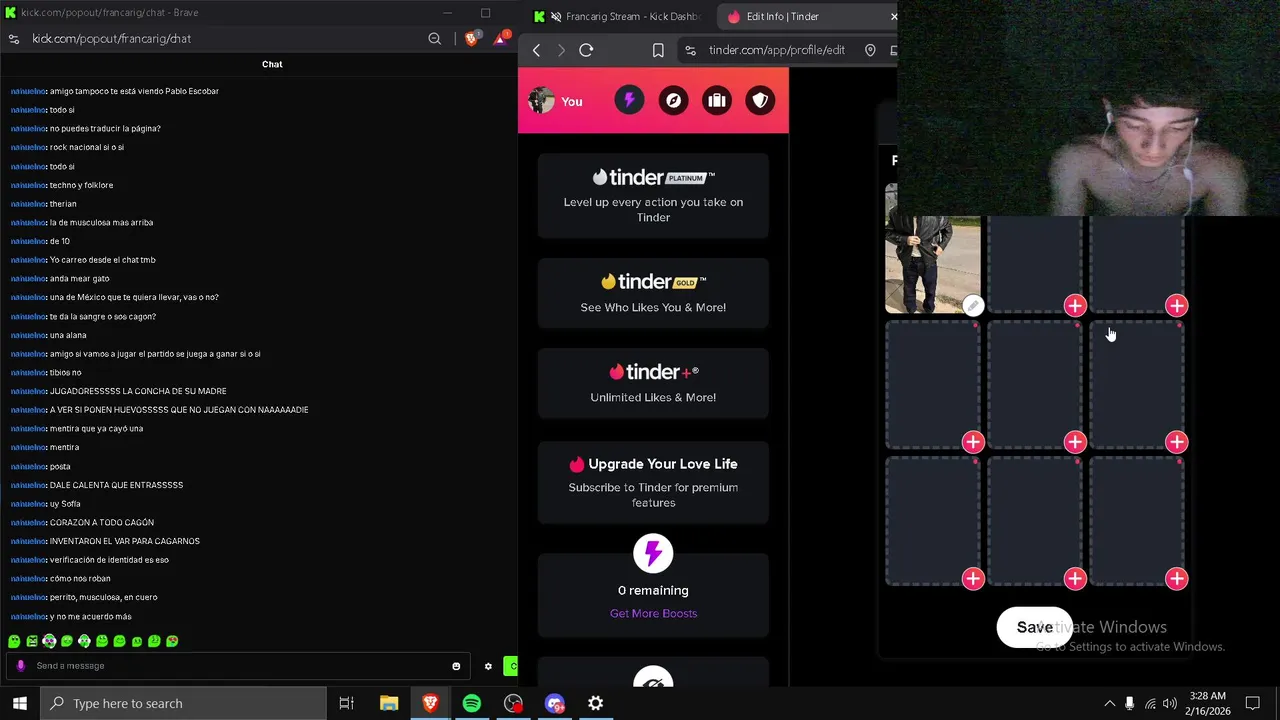Screen dimensions: 1280x720
Task: Click chat message 'techno y folklore'
Action: (x=81, y=185)
